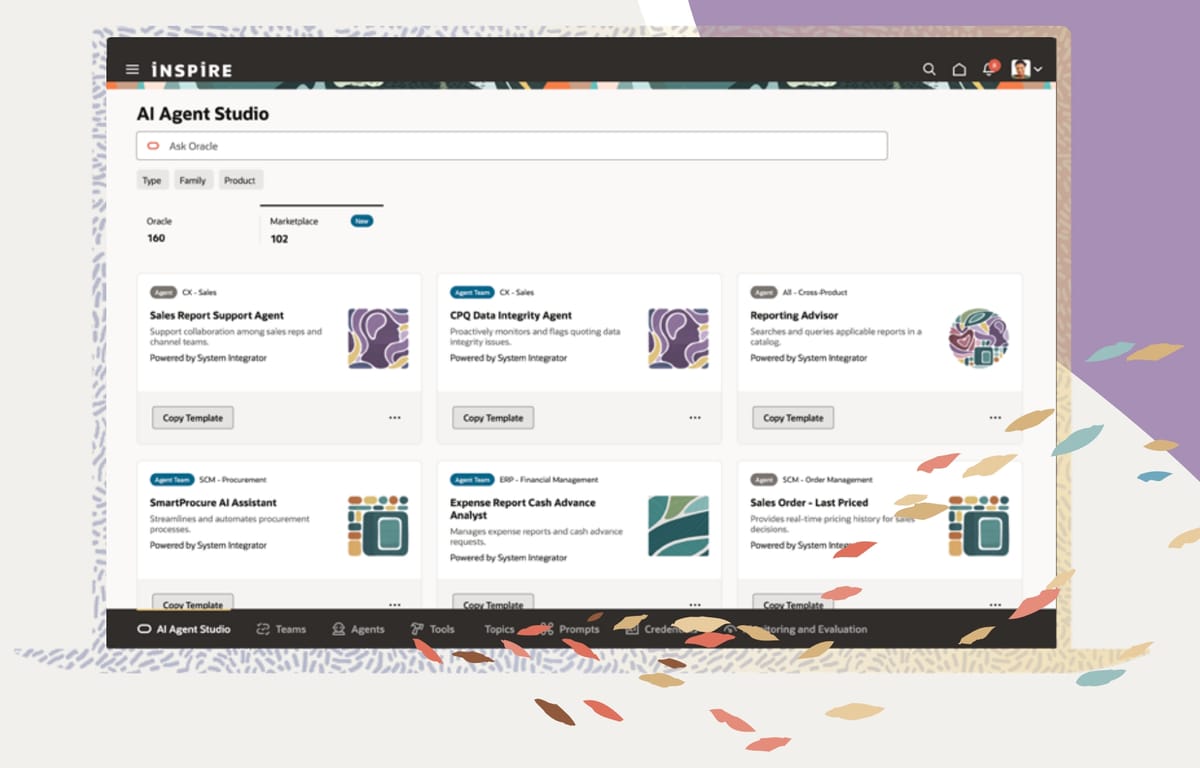1200x768 pixels.
Task: Copy Template for CPQ Data Integrity Agent
Action: point(492,417)
